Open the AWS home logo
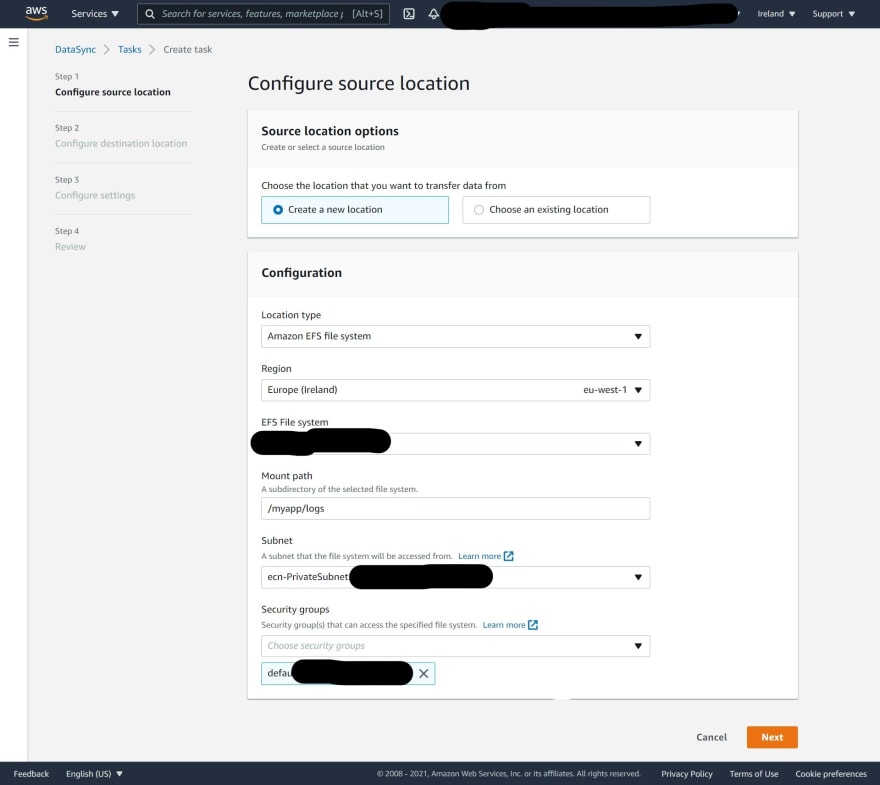Image resolution: width=880 pixels, height=785 pixels. point(36,13)
